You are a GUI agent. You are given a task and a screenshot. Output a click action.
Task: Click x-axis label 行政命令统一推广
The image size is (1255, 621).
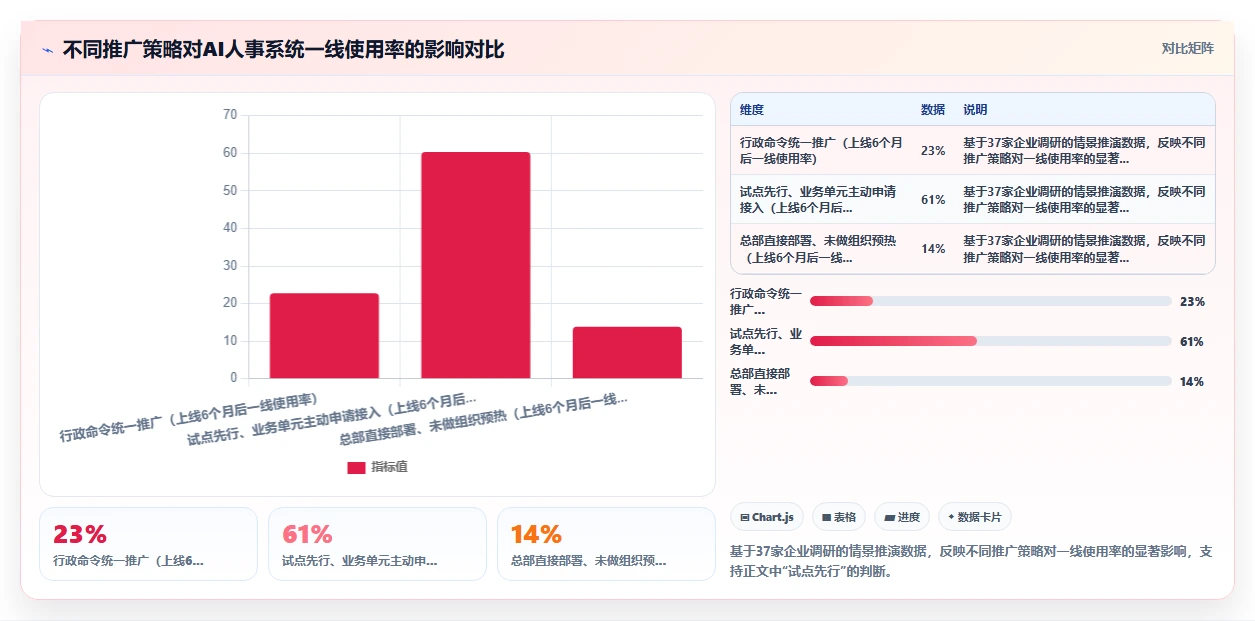189,417
